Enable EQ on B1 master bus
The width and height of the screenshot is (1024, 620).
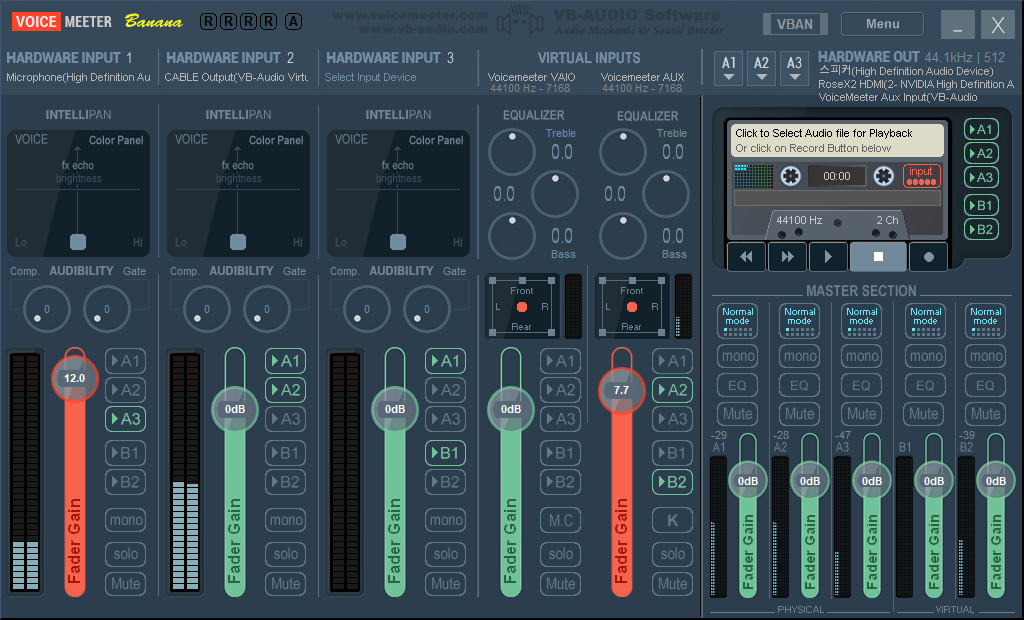925,385
